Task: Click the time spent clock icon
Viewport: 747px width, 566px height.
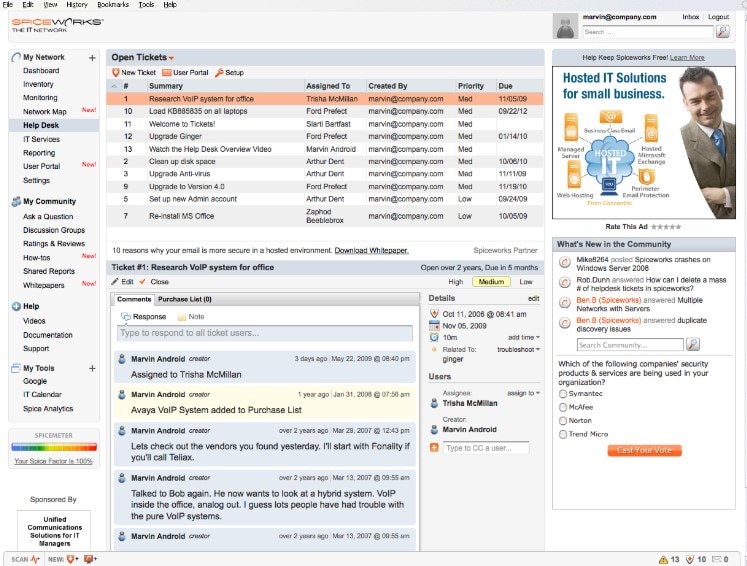Action: pyautogui.click(x=434, y=337)
